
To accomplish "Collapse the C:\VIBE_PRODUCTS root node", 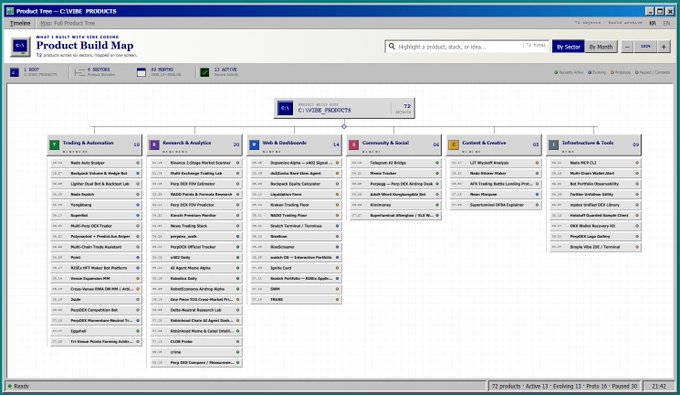I will coord(344,108).
